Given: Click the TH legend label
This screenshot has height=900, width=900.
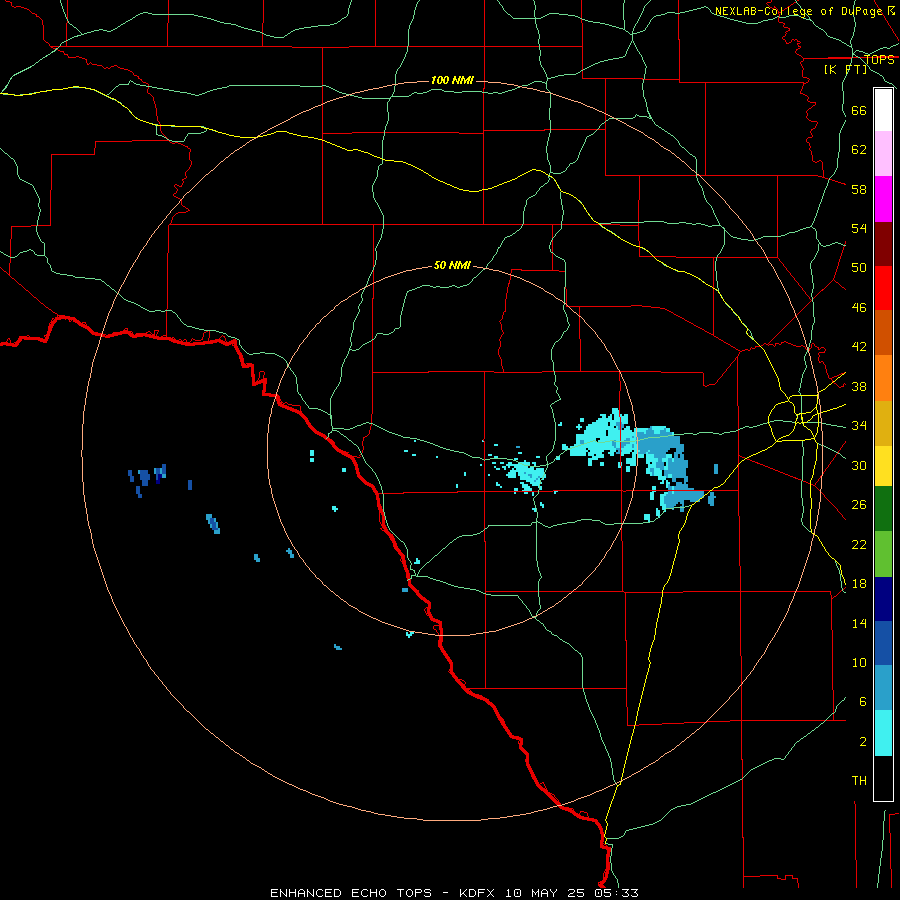Looking at the screenshot, I should (859, 781).
